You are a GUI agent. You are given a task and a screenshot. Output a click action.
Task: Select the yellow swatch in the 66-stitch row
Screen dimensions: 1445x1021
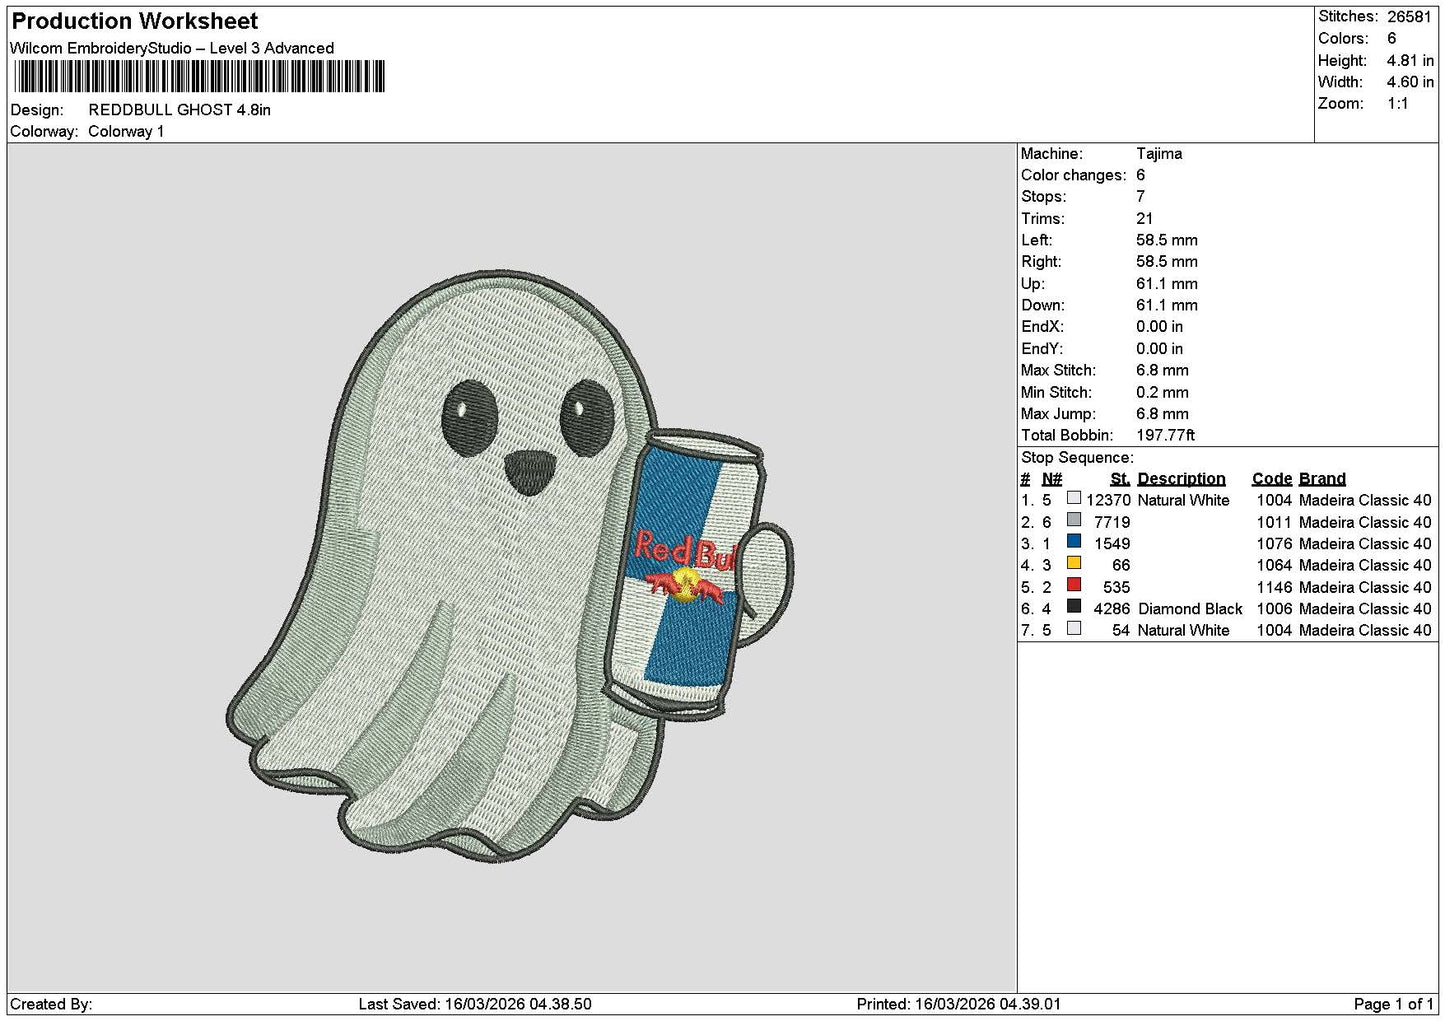(1074, 563)
